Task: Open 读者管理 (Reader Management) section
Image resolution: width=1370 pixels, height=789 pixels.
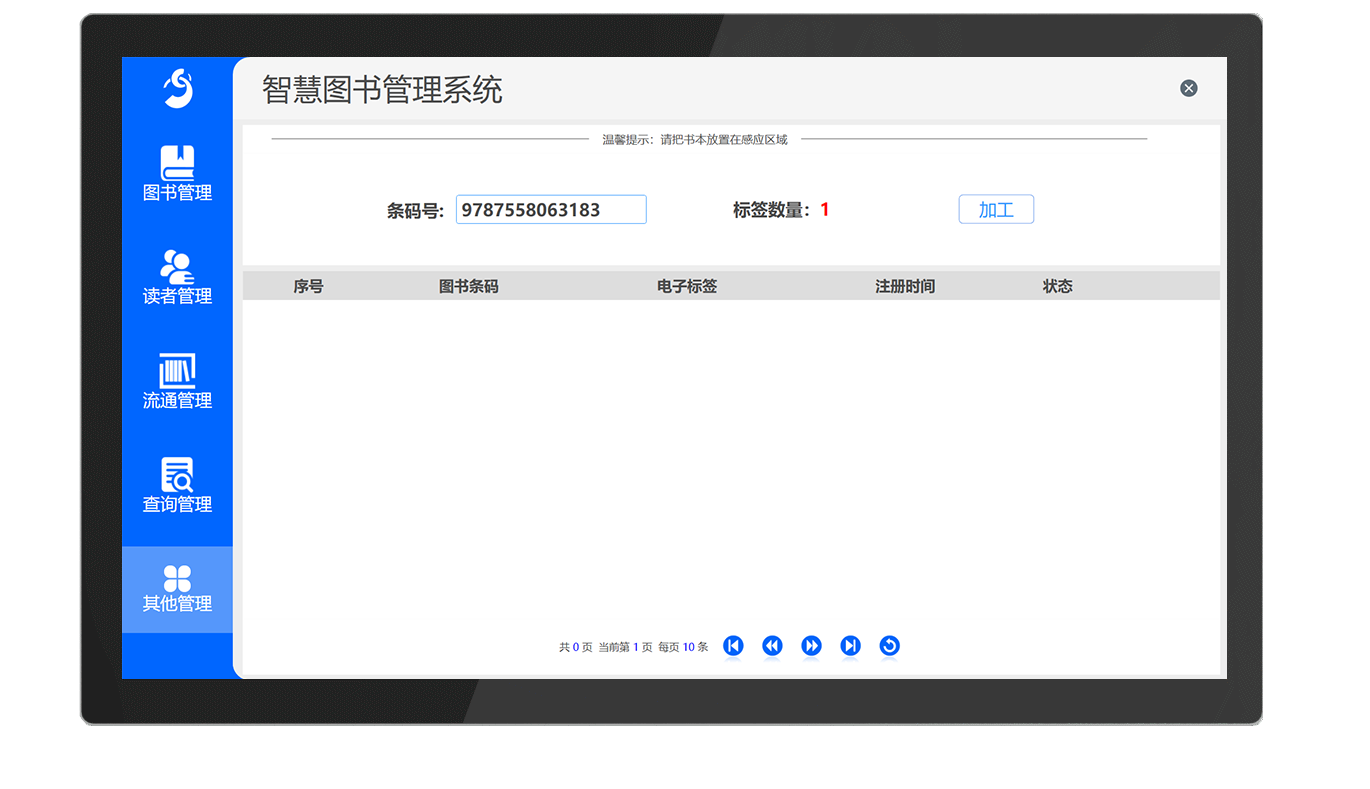Action: tap(177, 277)
